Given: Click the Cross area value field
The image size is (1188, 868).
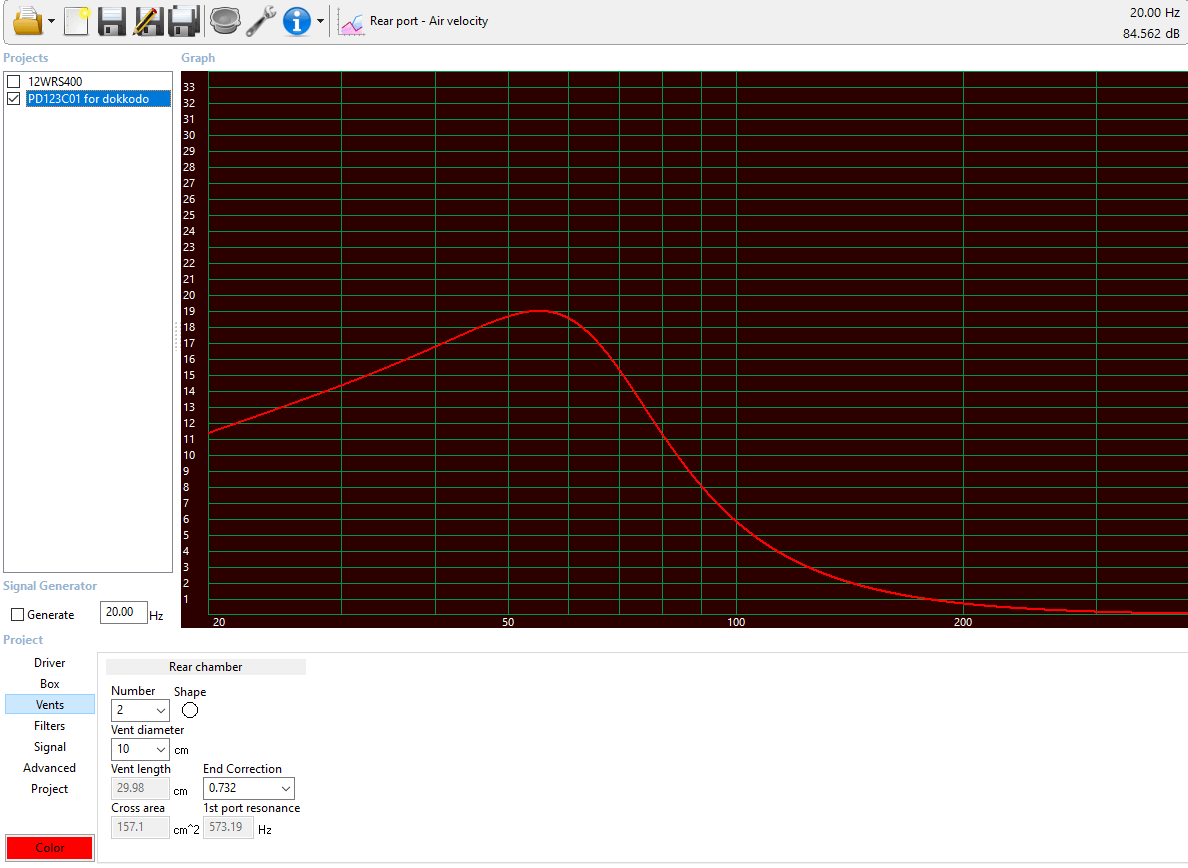Looking at the screenshot, I should pyautogui.click(x=140, y=827).
